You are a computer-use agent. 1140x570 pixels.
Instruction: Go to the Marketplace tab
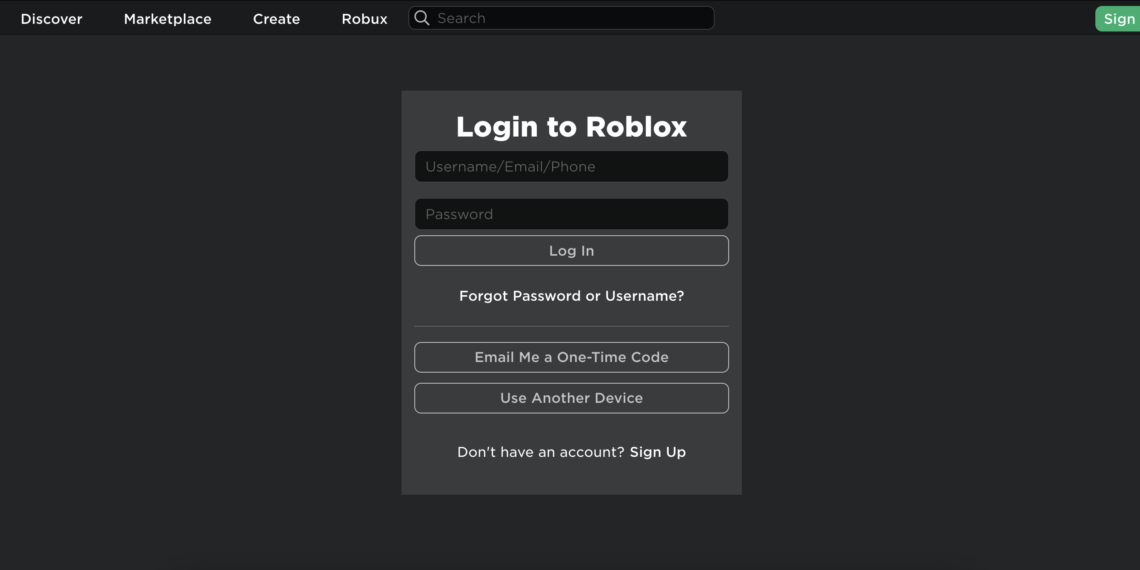(167, 19)
